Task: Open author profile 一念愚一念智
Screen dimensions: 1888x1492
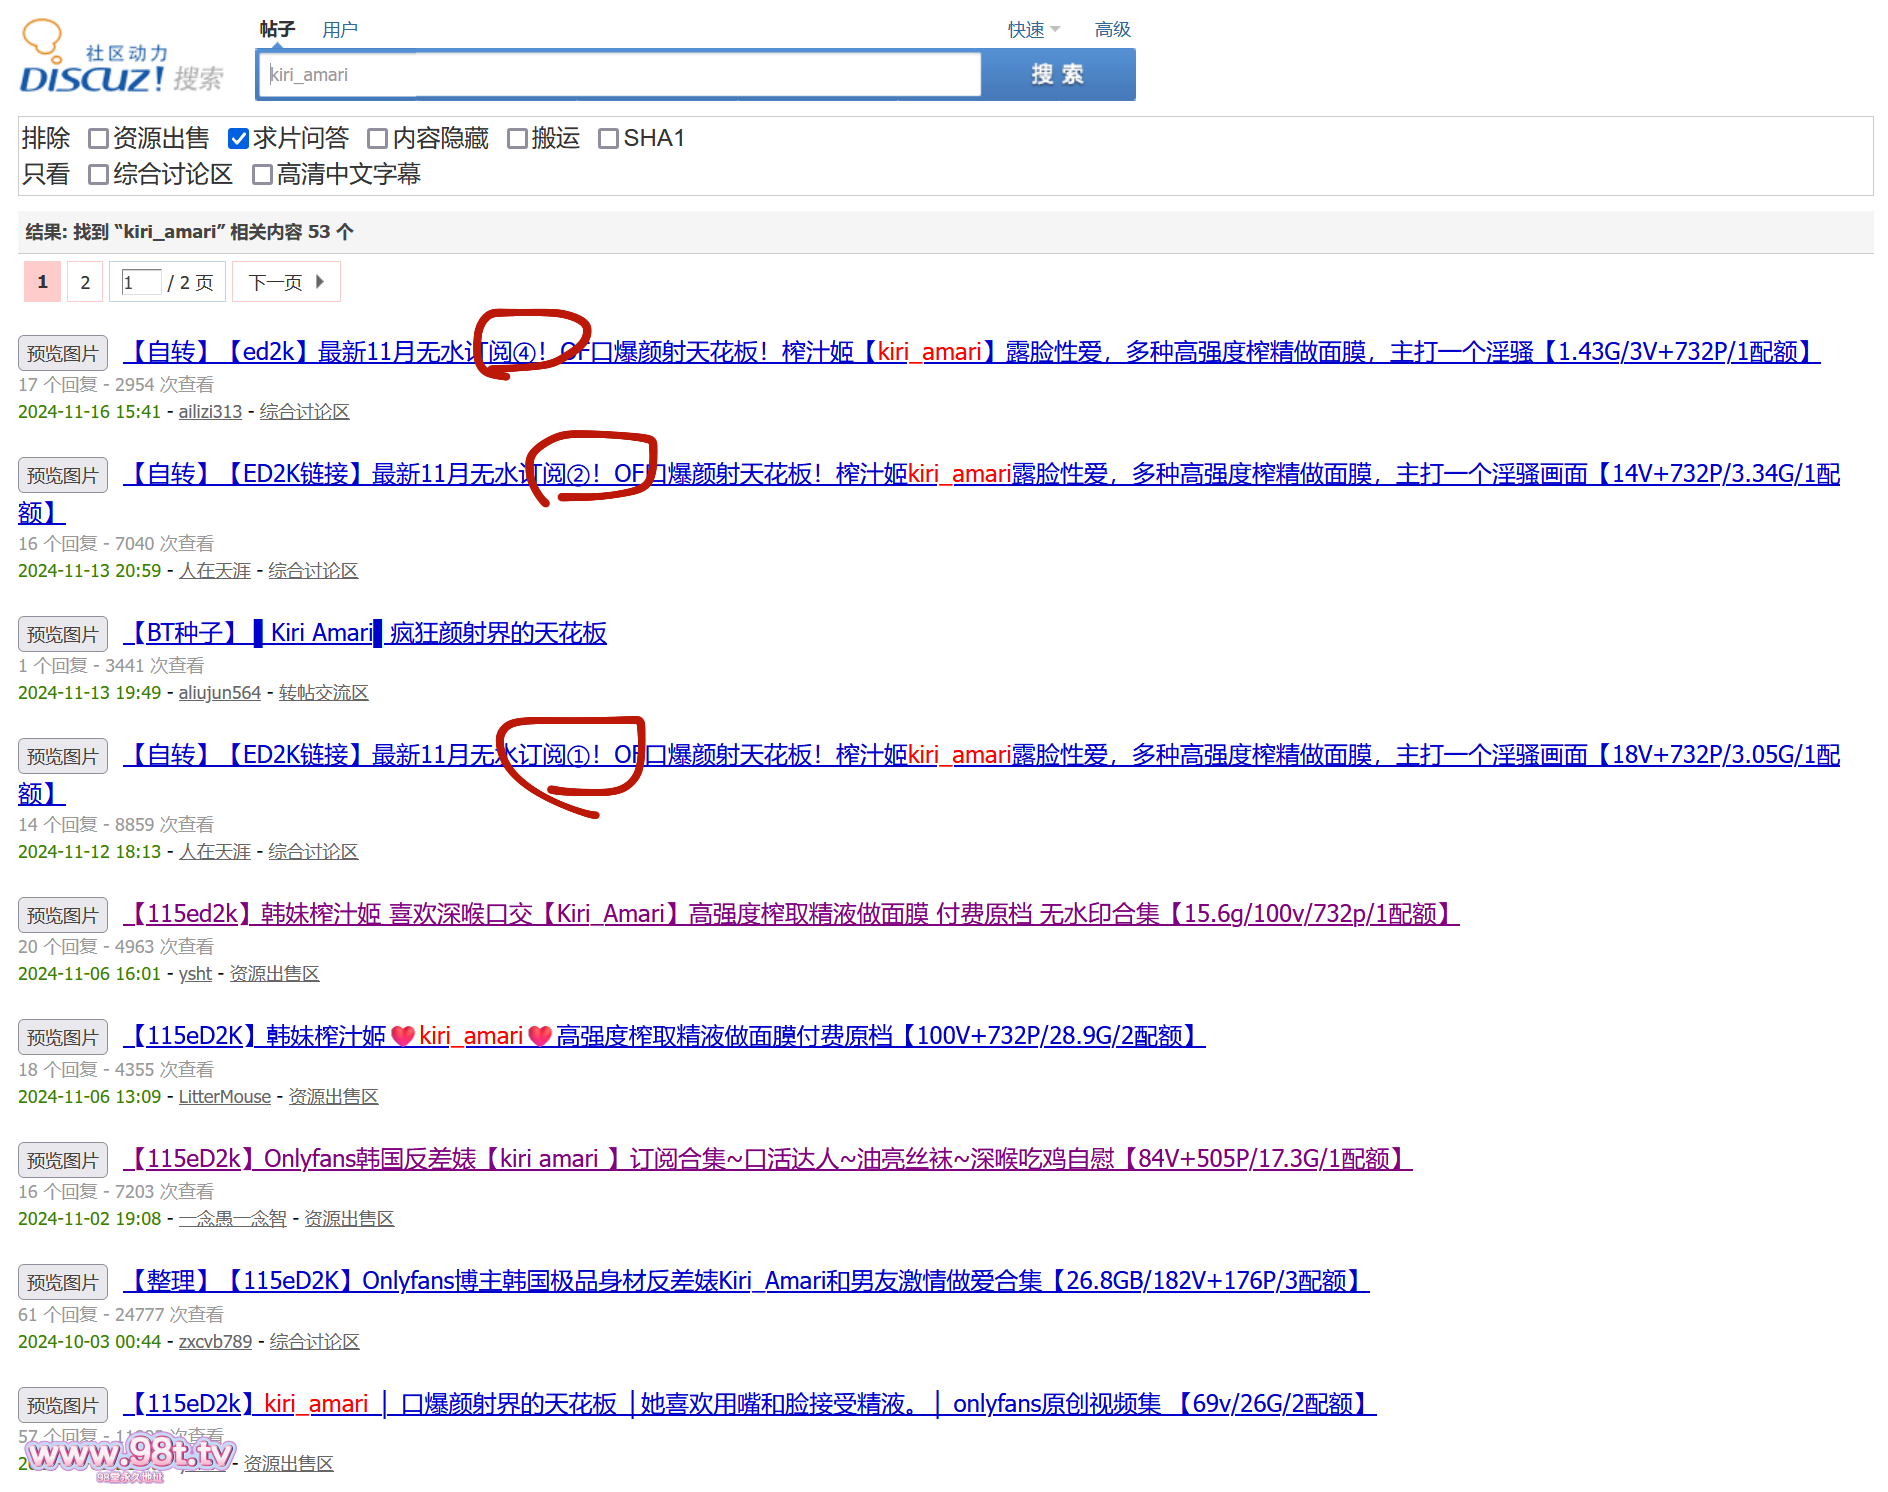Action: pyautogui.click(x=233, y=1219)
